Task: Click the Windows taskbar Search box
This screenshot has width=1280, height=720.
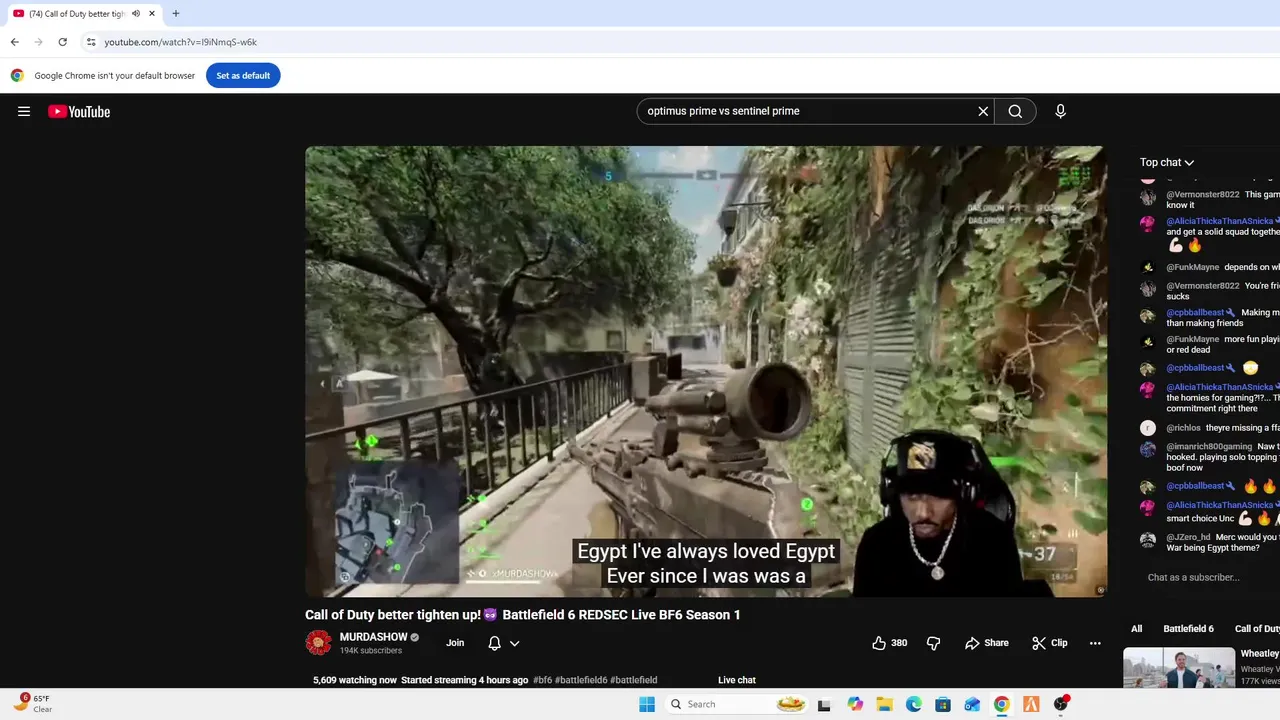Action: point(736,704)
